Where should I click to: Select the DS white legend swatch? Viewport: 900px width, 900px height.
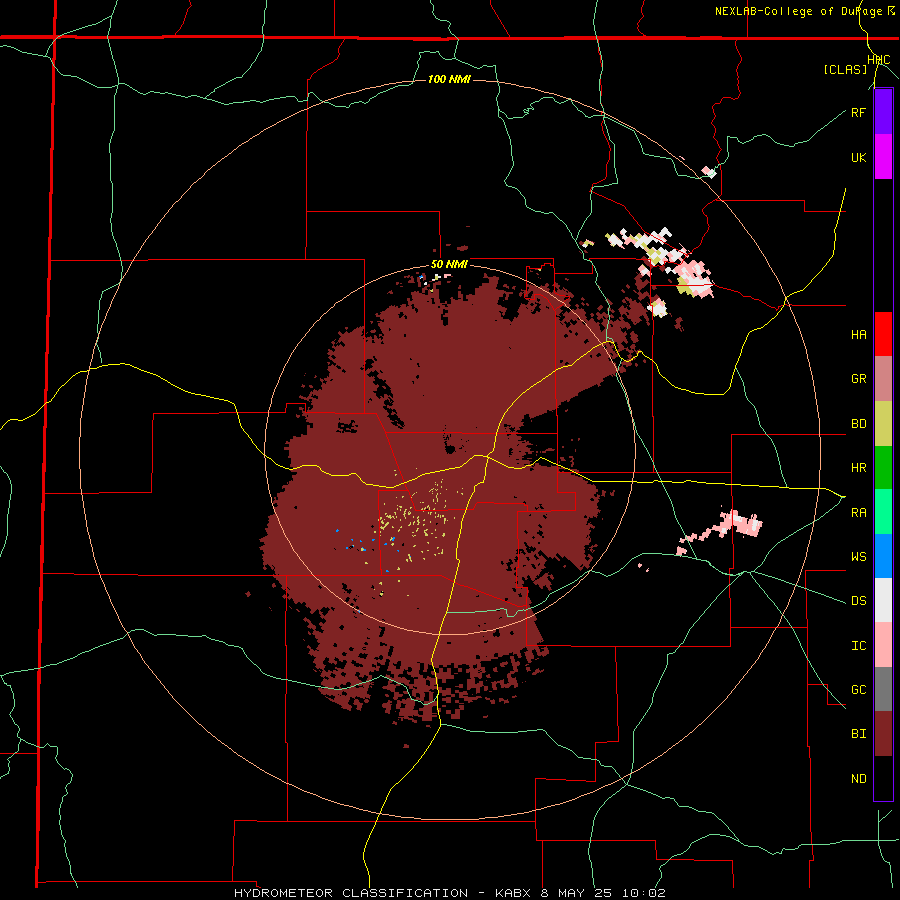pyautogui.click(x=883, y=600)
